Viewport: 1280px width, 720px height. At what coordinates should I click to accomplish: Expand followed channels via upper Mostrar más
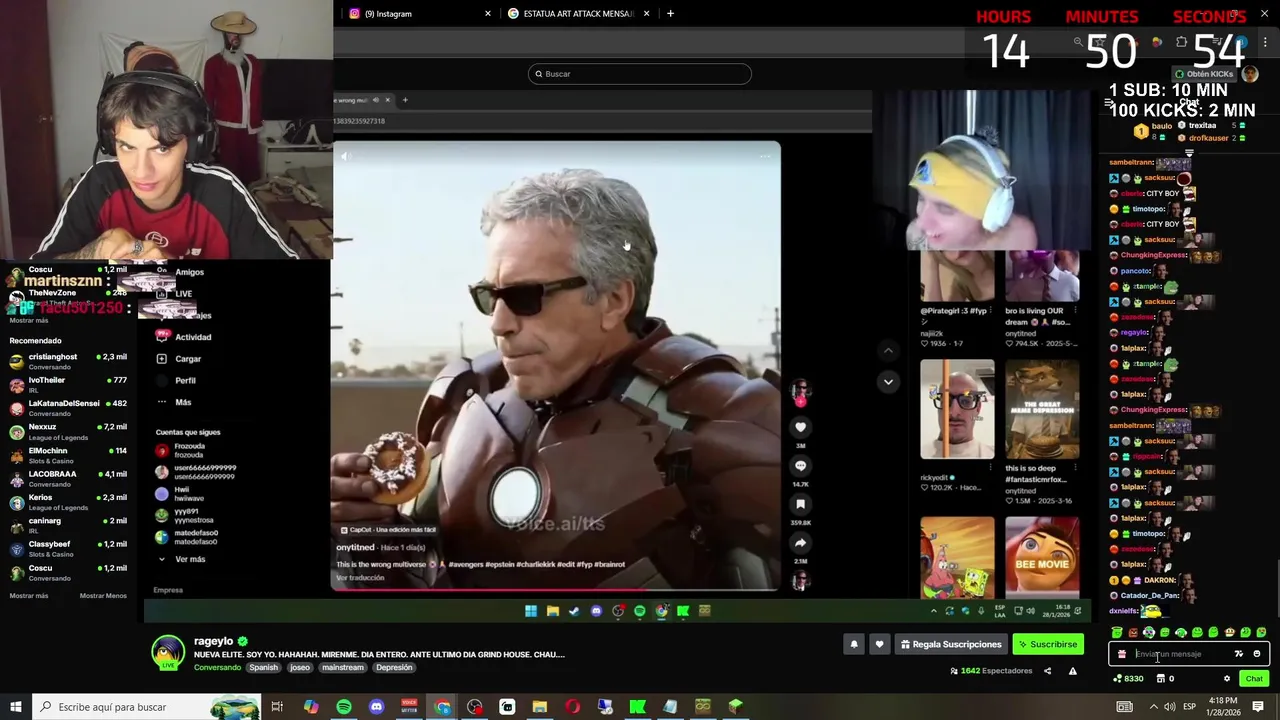(x=28, y=320)
